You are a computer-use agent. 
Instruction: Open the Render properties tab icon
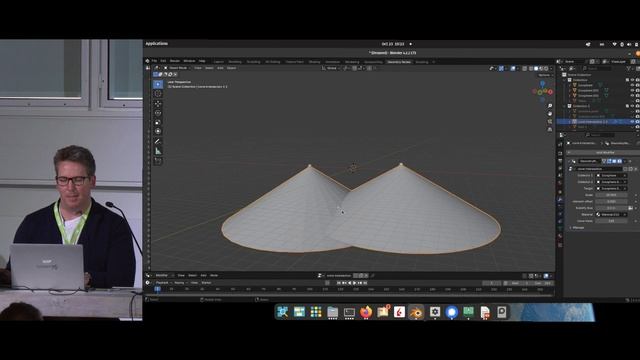point(560,153)
